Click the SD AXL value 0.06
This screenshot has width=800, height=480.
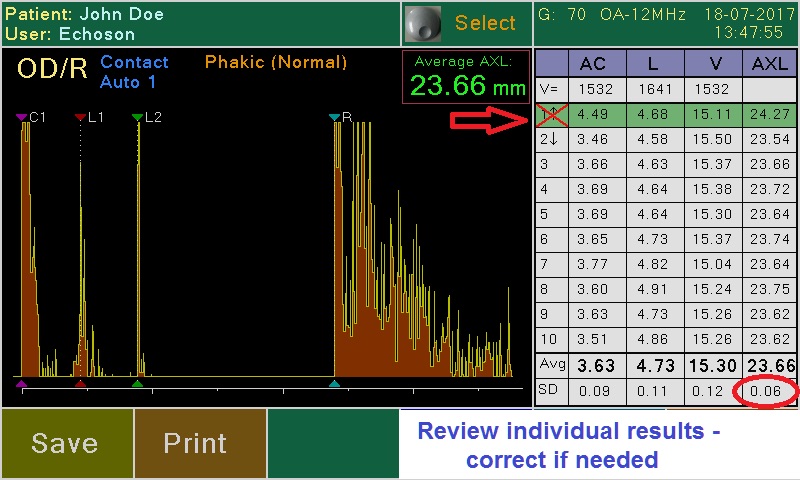coord(766,391)
